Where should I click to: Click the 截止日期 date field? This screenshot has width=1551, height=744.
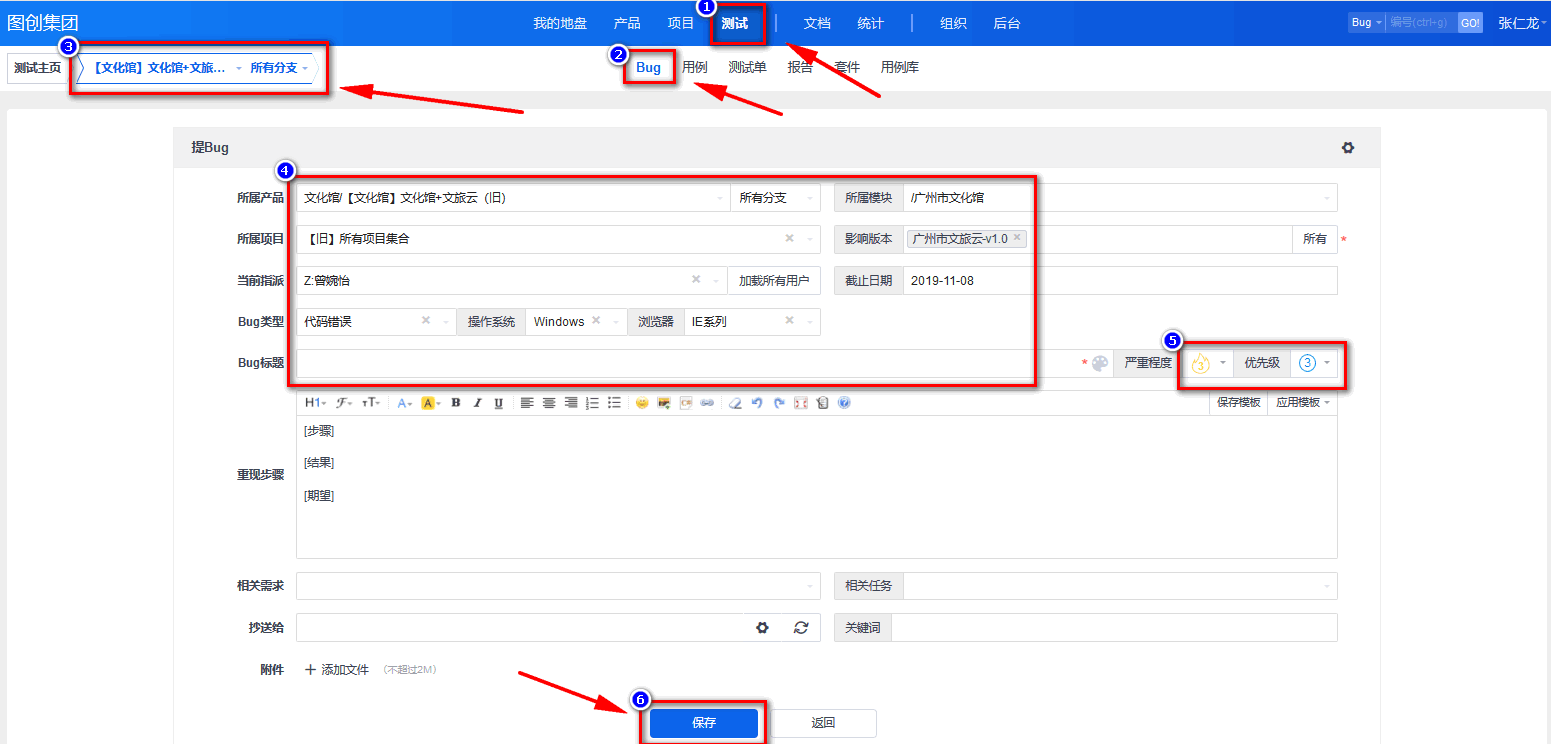pyautogui.click(x=1120, y=281)
